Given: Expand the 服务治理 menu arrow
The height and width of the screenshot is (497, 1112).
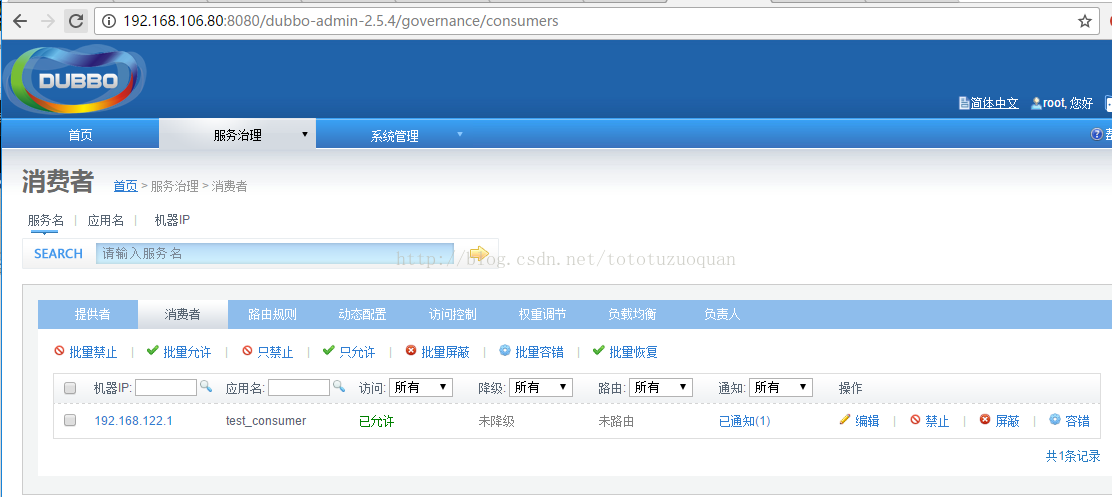Looking at the screenshot, I should pyautogui.click(x=305, y=134).
